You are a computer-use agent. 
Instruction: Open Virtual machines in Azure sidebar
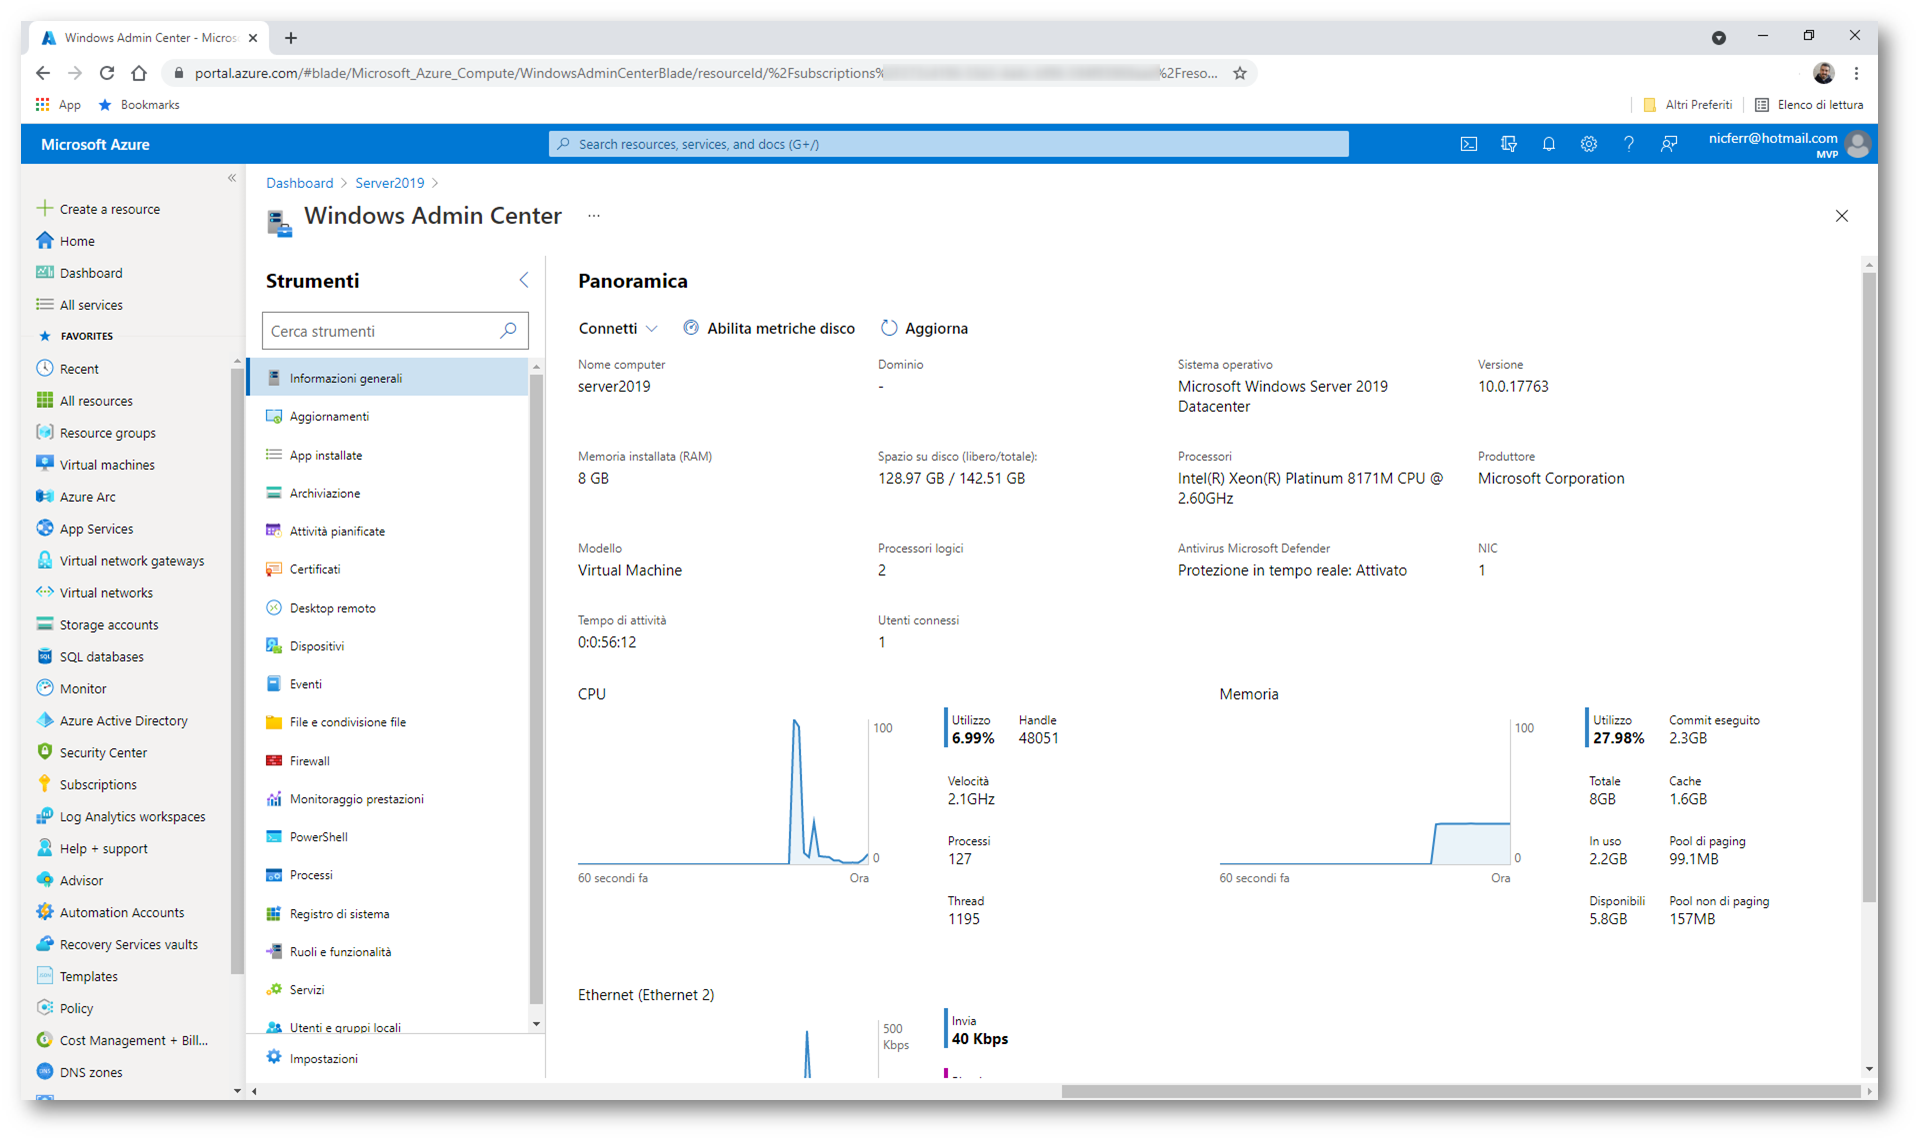click(107, 465)
